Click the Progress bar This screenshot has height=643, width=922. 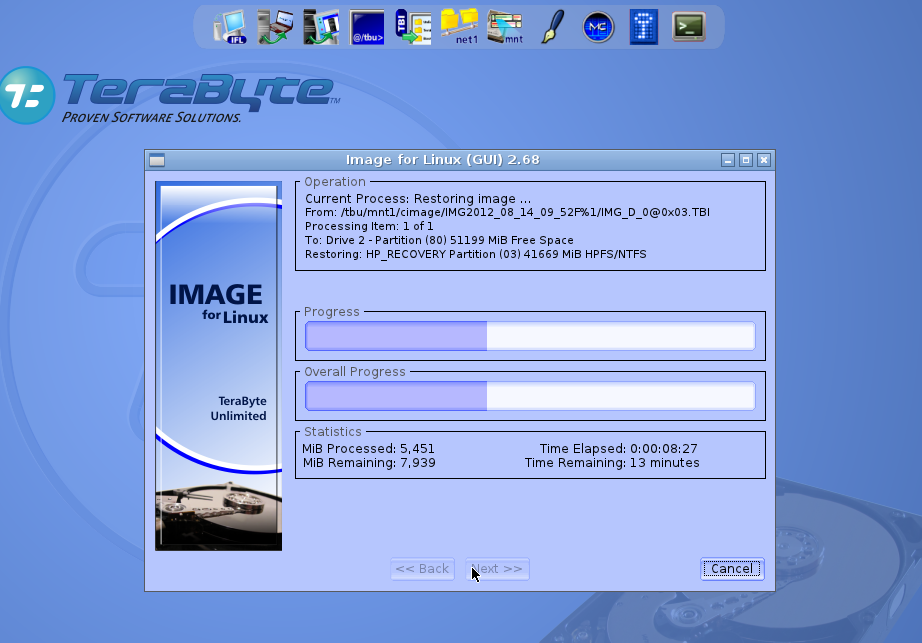[530, 336]
